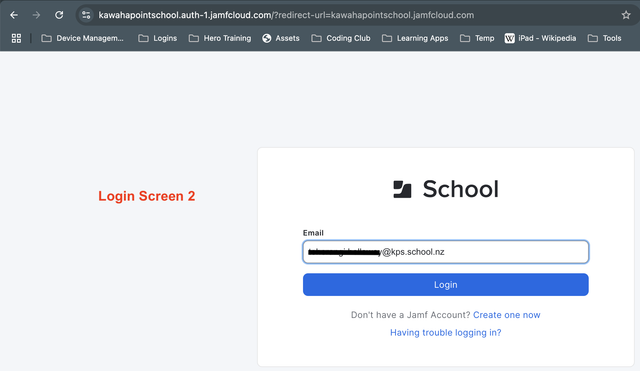Open the Temp bookmark folder
Screen dimensions: 640x371
point(477,38)
